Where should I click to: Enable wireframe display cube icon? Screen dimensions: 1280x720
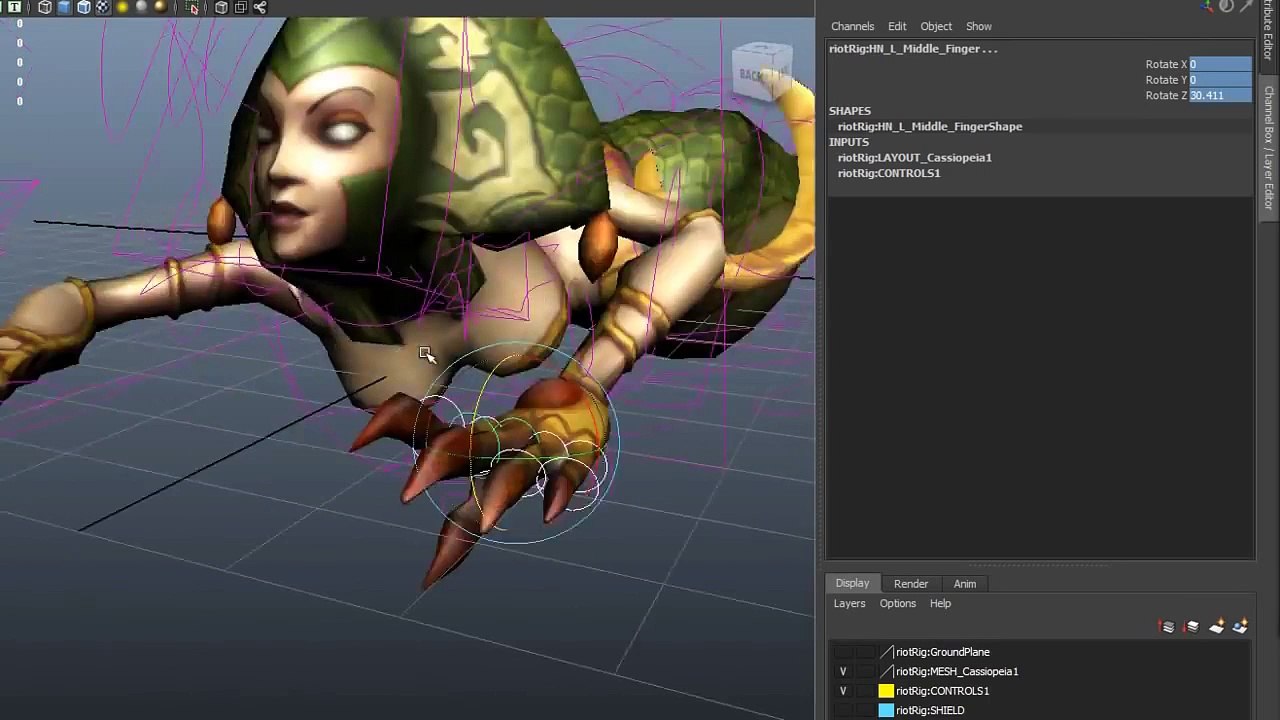tap(45, 7)
